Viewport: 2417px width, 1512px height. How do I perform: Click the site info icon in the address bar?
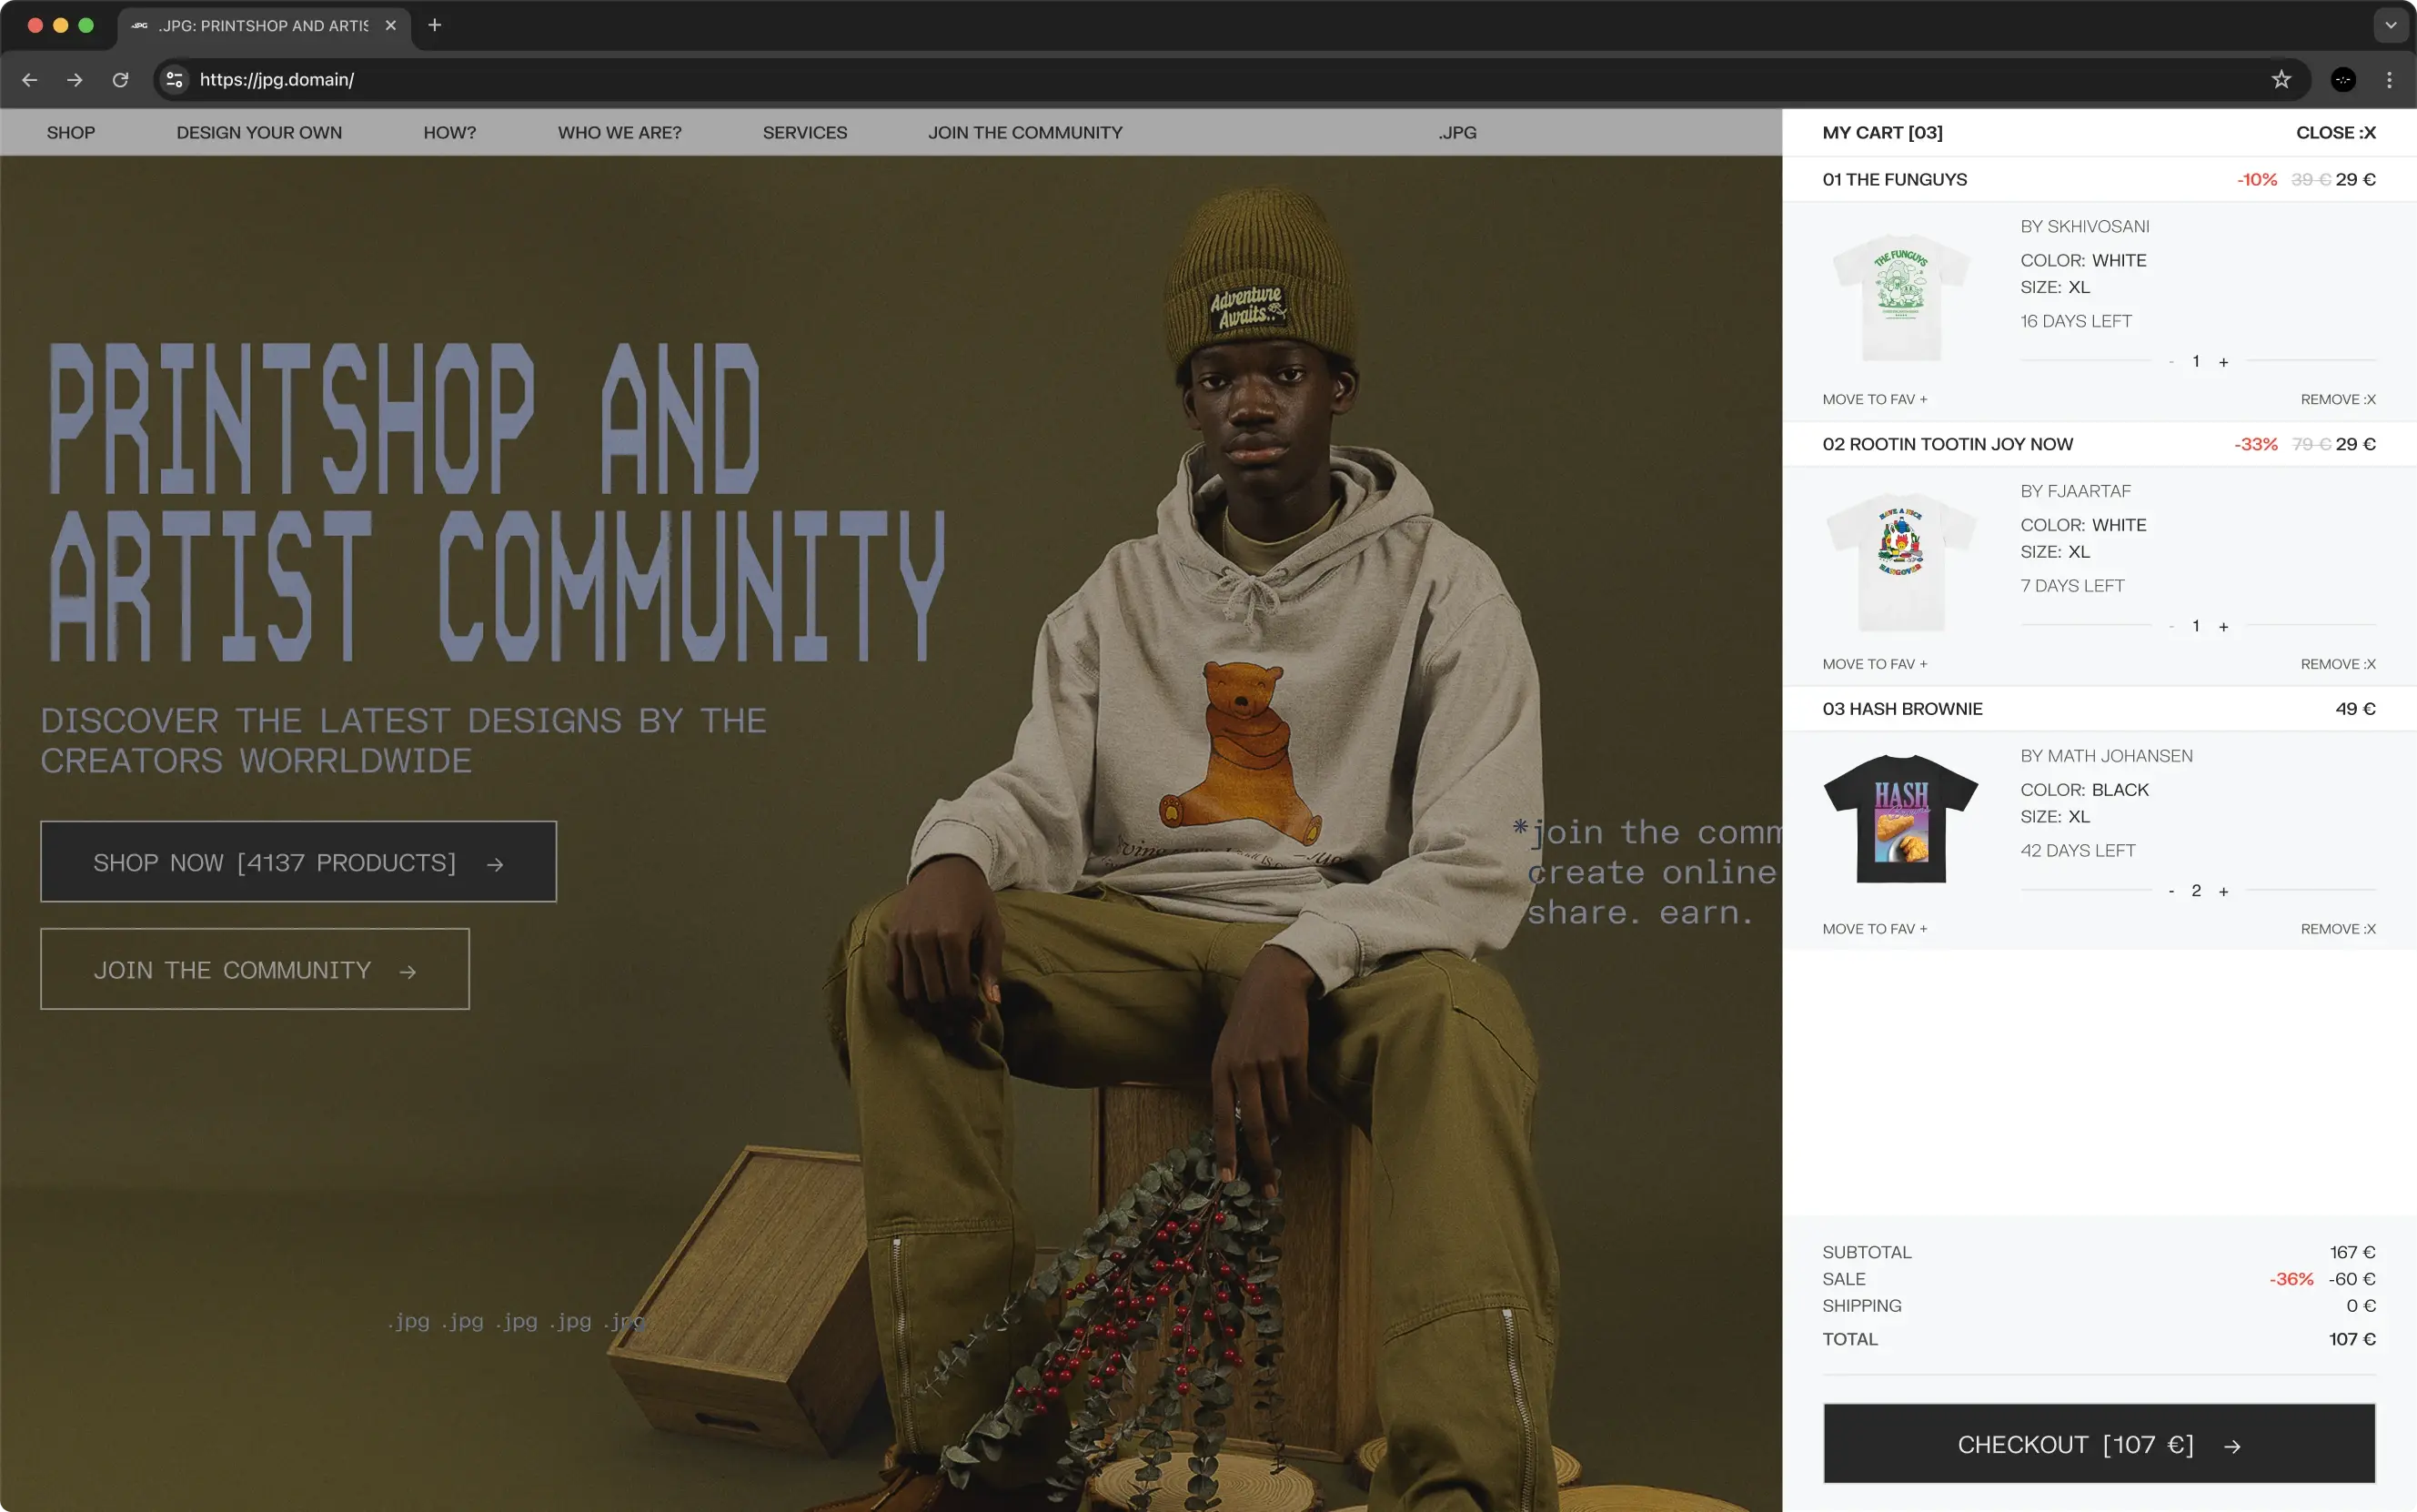point(174,80)
